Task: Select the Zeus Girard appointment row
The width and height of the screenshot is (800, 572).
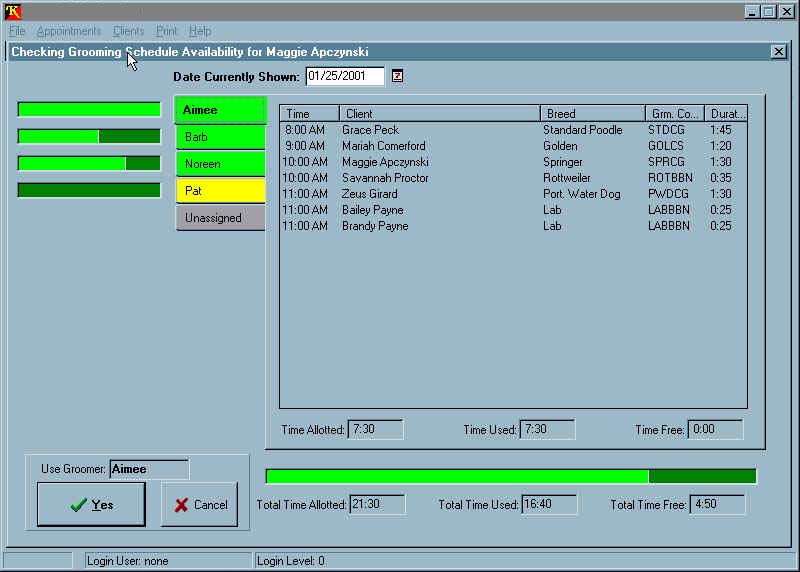Action: coord(513,194)
